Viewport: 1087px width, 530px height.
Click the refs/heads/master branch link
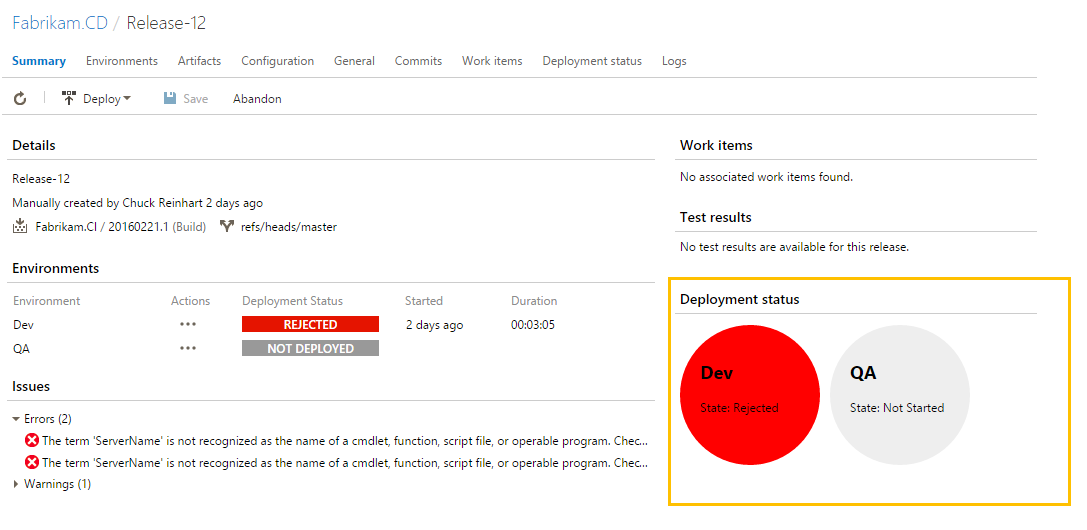pos(288,227)
